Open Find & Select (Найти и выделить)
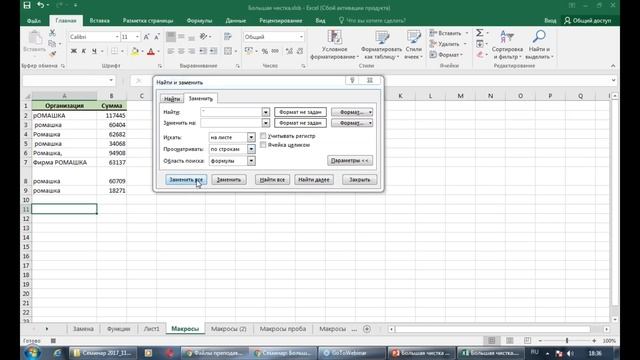 [539, 45]
